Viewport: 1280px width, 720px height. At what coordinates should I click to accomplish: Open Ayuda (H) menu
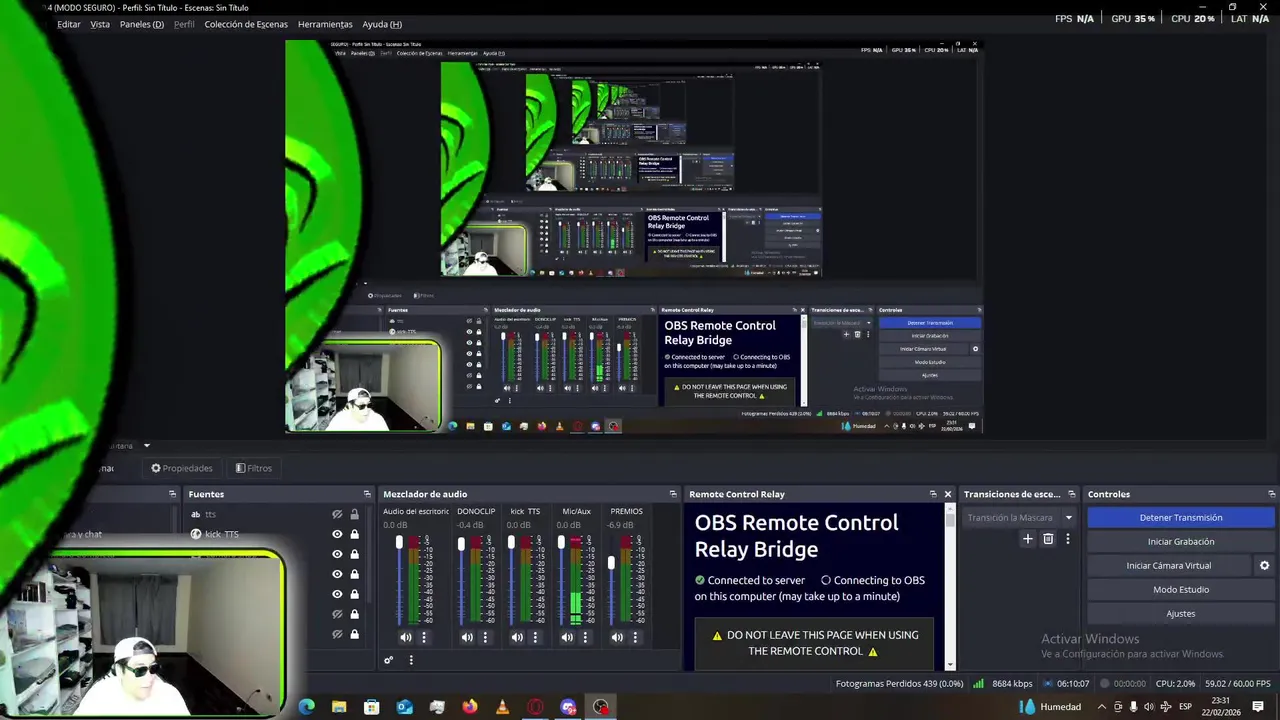click(x=382, y=24)
